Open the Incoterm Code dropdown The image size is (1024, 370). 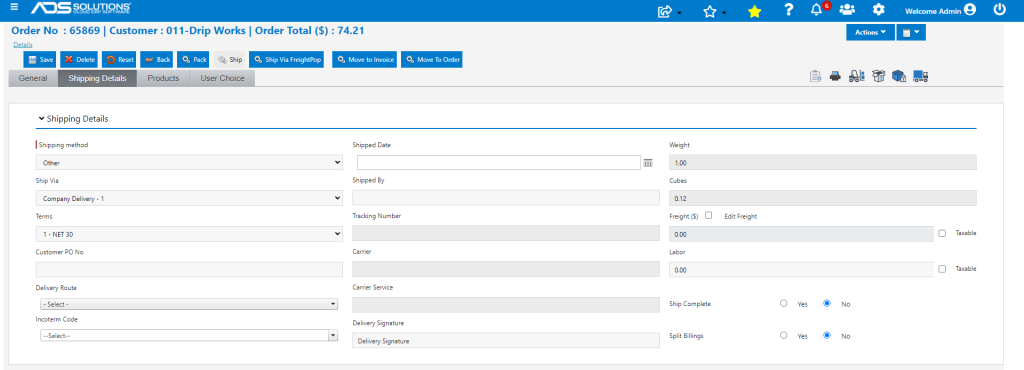tap(189, 335)
